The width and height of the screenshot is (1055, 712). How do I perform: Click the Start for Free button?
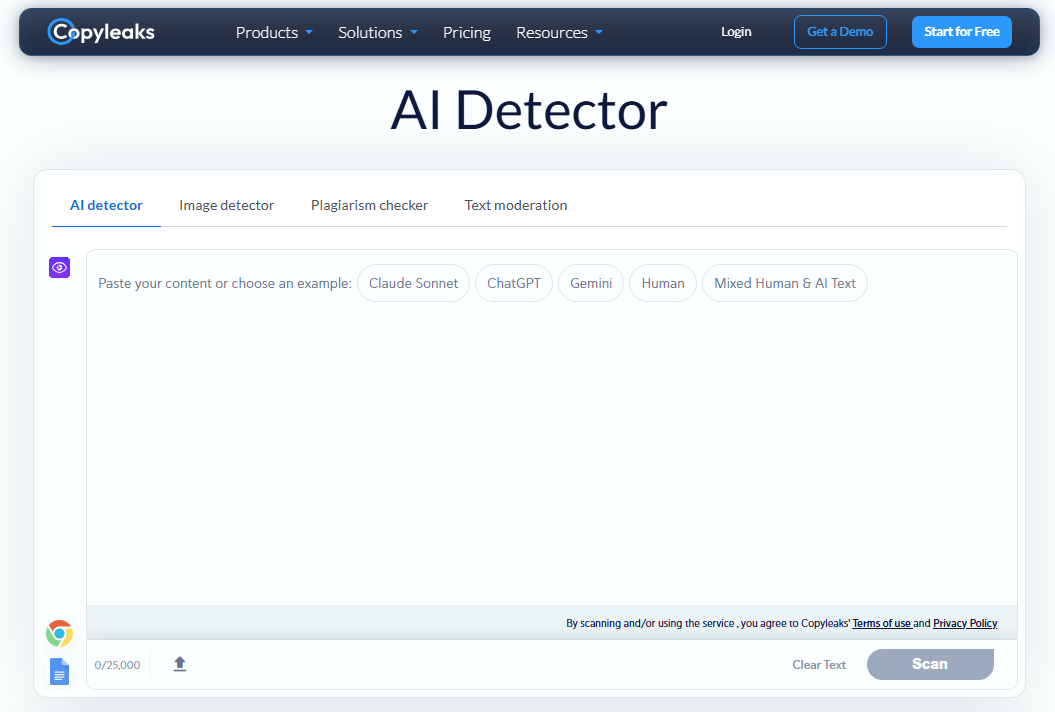tap(961, 32)
